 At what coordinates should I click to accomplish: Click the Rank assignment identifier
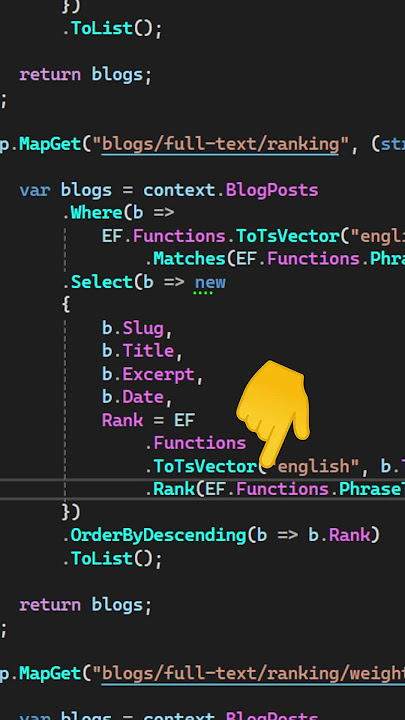coord(122,420)
